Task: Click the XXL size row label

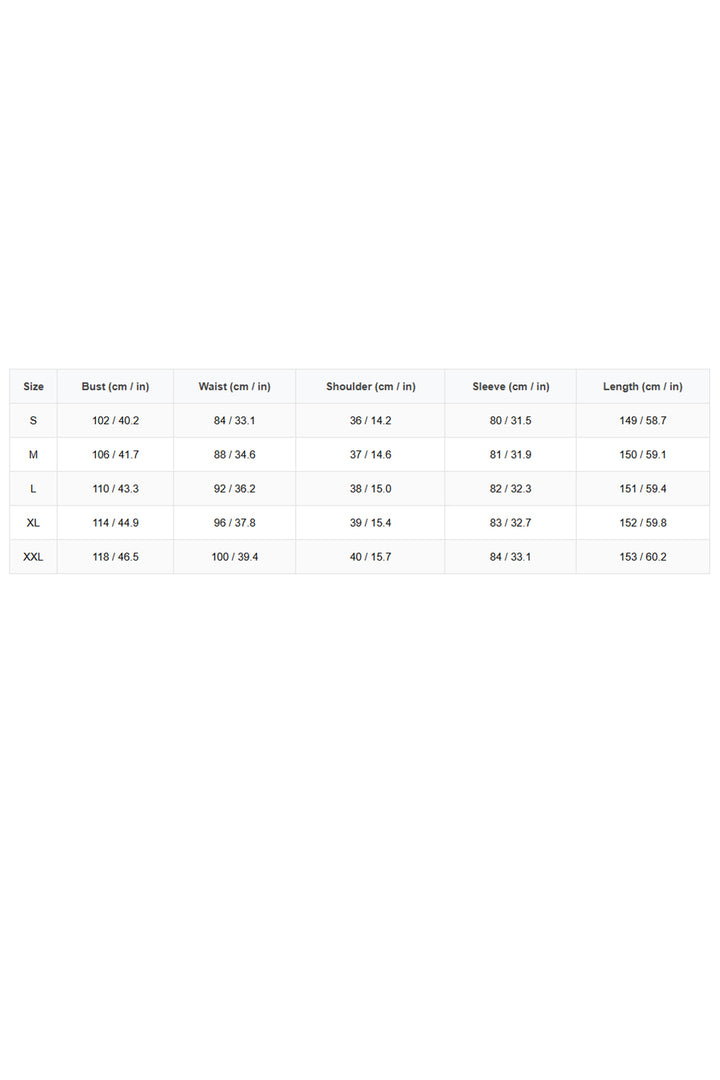Action: [x=33, y=557]
